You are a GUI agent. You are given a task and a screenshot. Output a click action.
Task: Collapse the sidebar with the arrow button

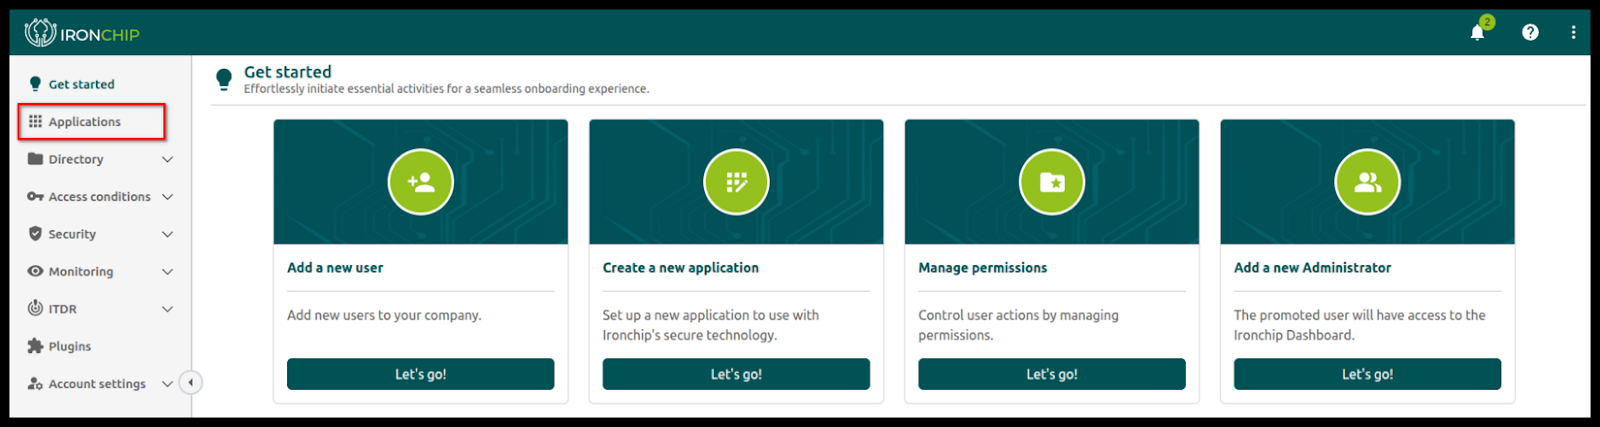pyautogui.click(x=190, y=382)
